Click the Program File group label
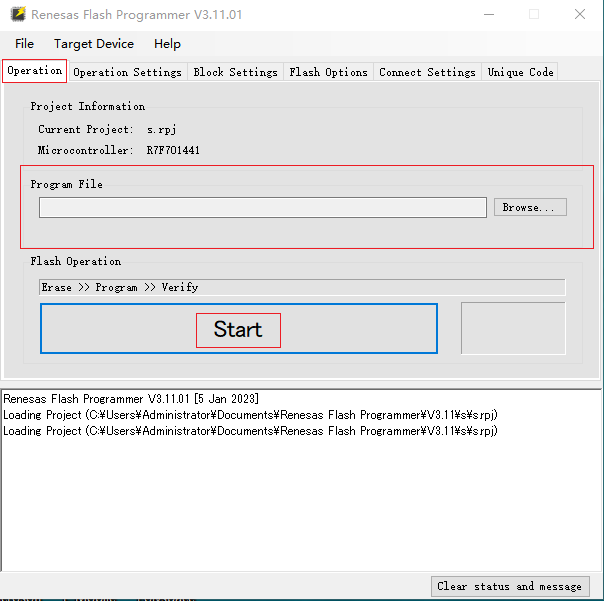Screen dimensions: 604x601 pyautogui.click(x=67, y=185)
